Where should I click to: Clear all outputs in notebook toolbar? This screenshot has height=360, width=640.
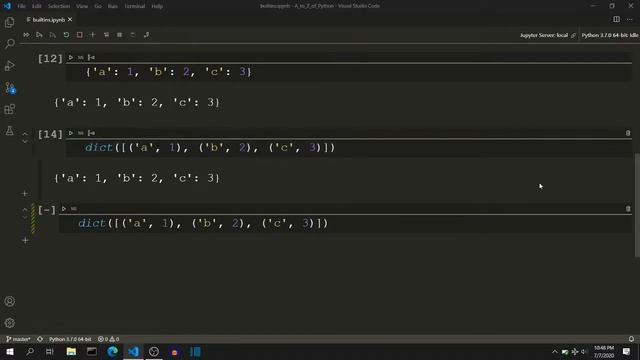coord(106,35)
